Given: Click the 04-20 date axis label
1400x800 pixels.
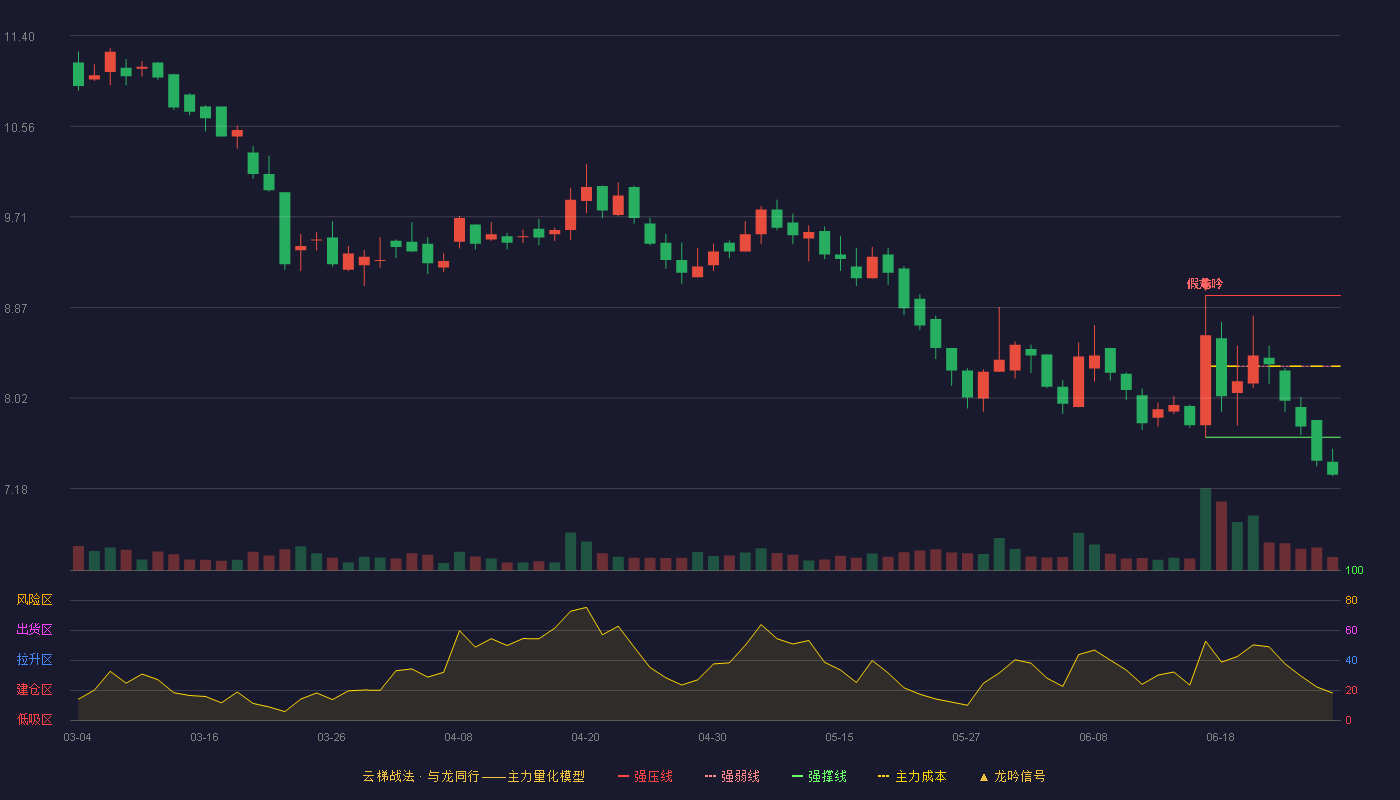Looking at the screenshot, I should click(585, 737).
